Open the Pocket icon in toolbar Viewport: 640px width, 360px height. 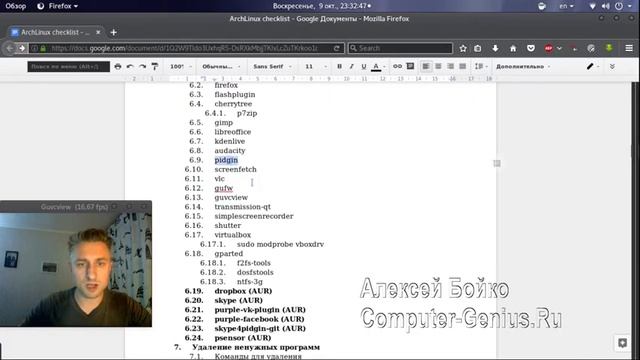(x=531, y=48)
